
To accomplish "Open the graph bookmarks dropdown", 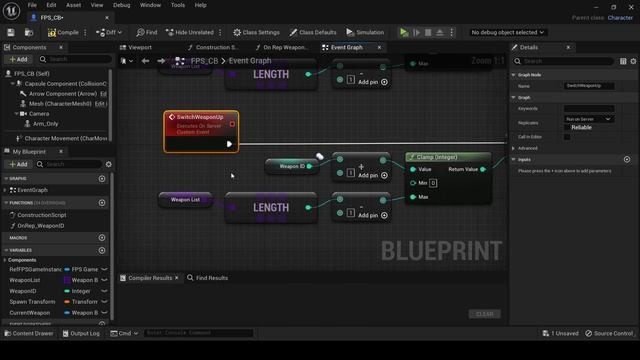I will [127, 61].
